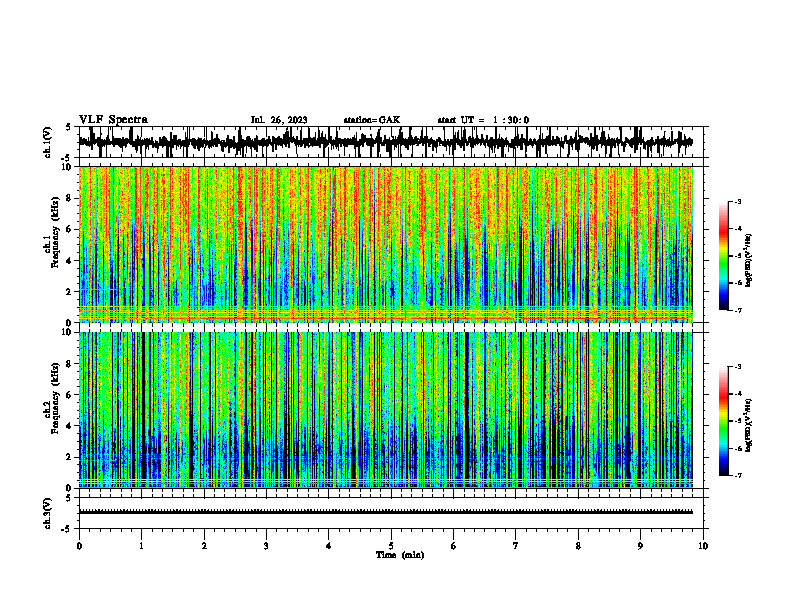Click the "station=GAK" header label

click(x=372, y=120)
